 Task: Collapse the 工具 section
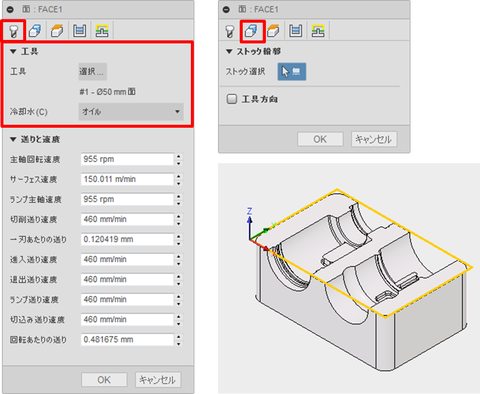13,52
